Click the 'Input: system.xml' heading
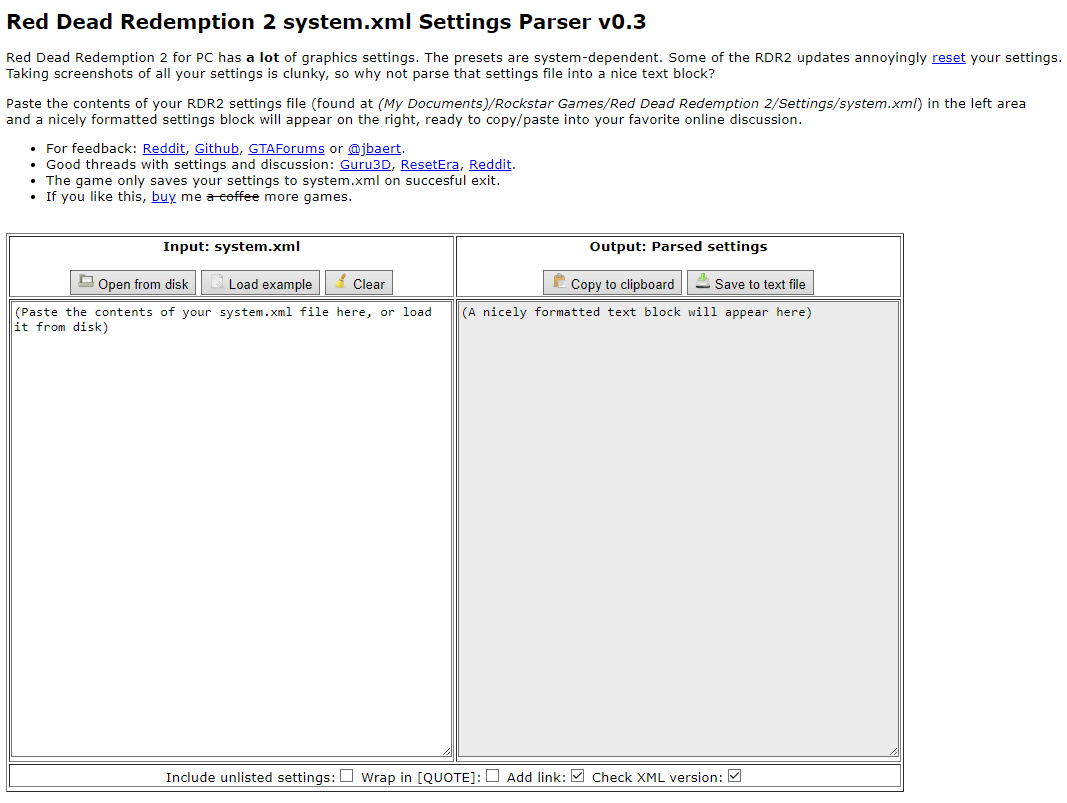Viewport: 1067px width, 803px height. click(231, 247)
